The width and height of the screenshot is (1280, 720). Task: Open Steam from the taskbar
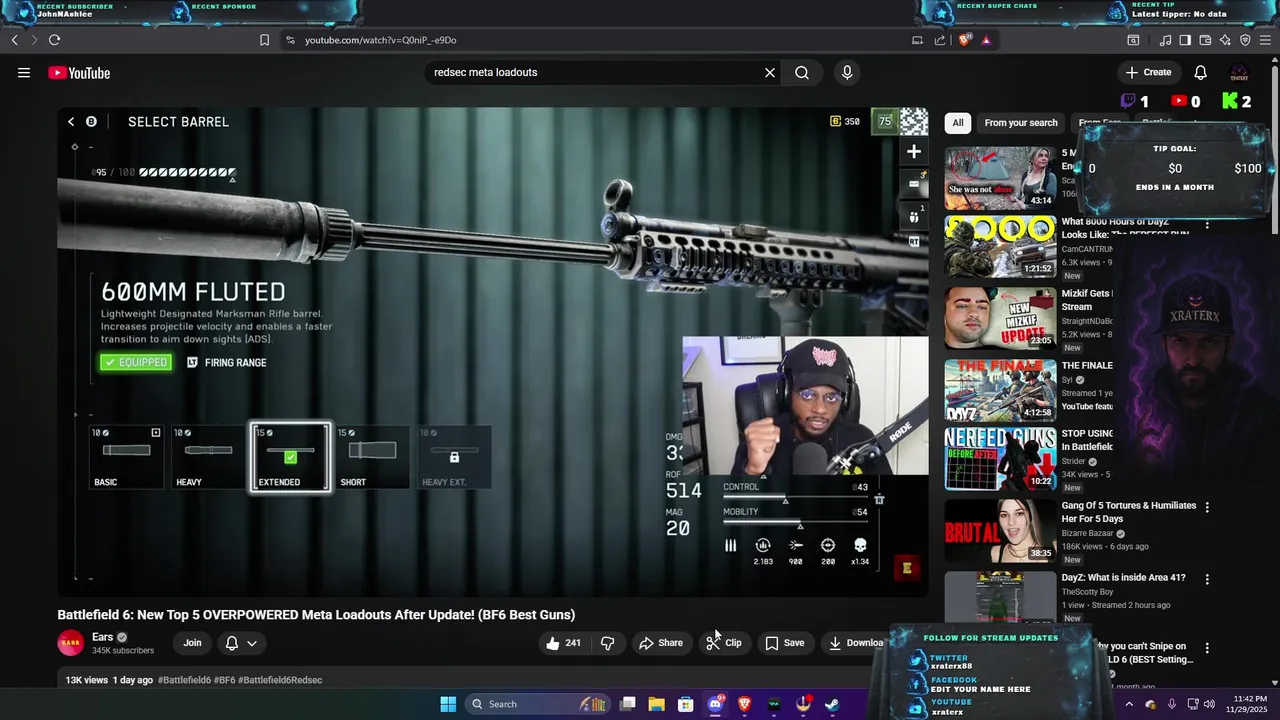coord(831,704)
